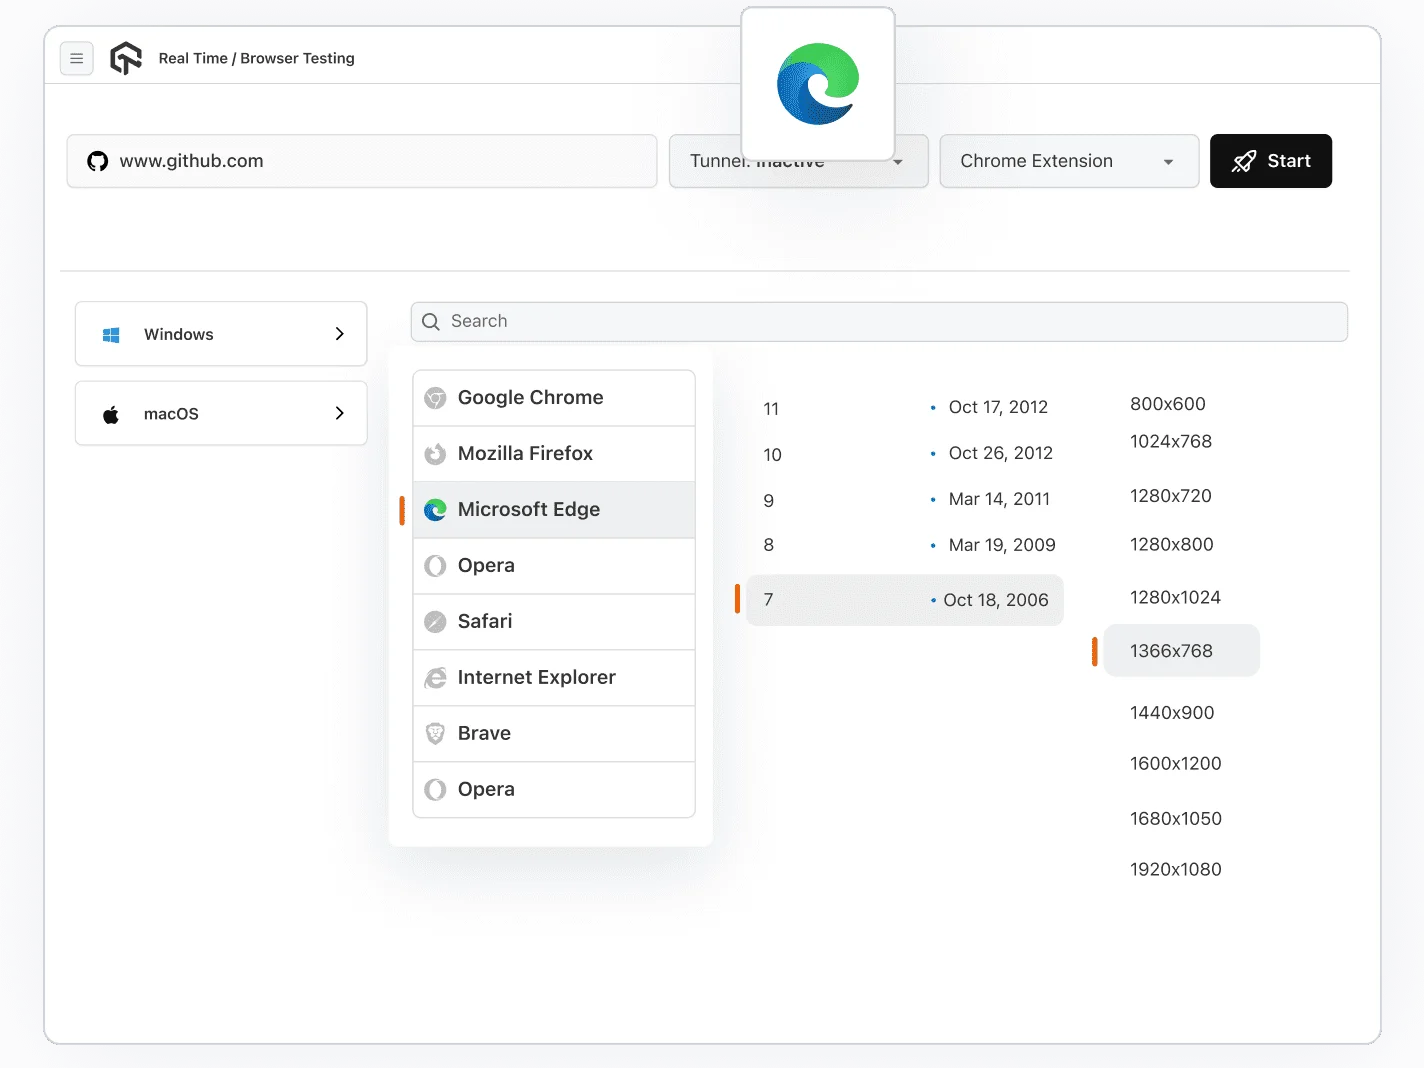
Task: Select the 1366x768 resolution option
Action: 1171,651
